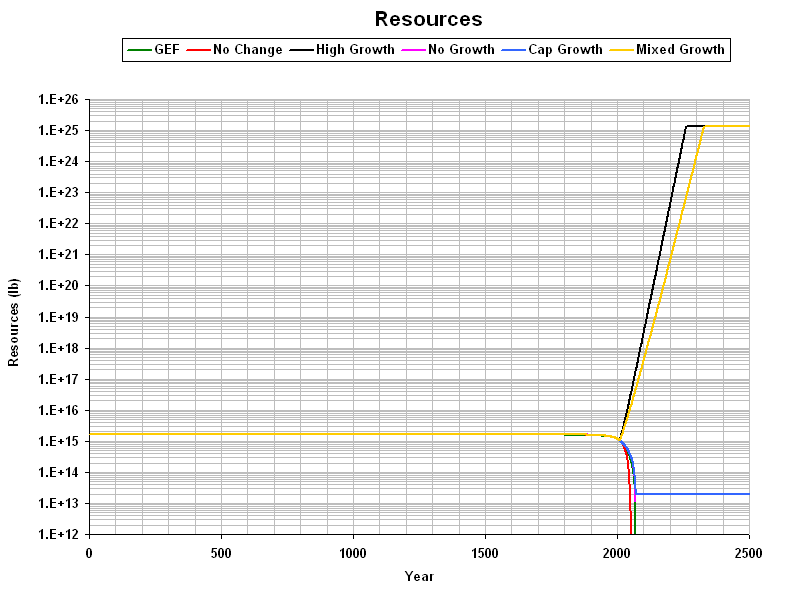Select the chart title "Resources"
787x595 pixels.
click(x=428, y=19)
